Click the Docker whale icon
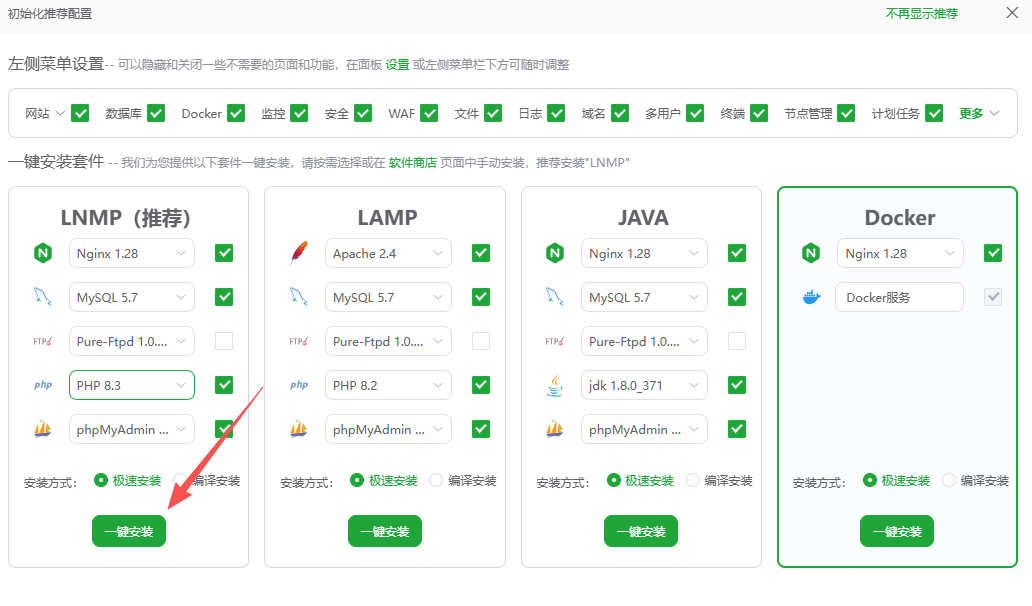Viewport: 1032px width, 606px height. coord(810,297)
